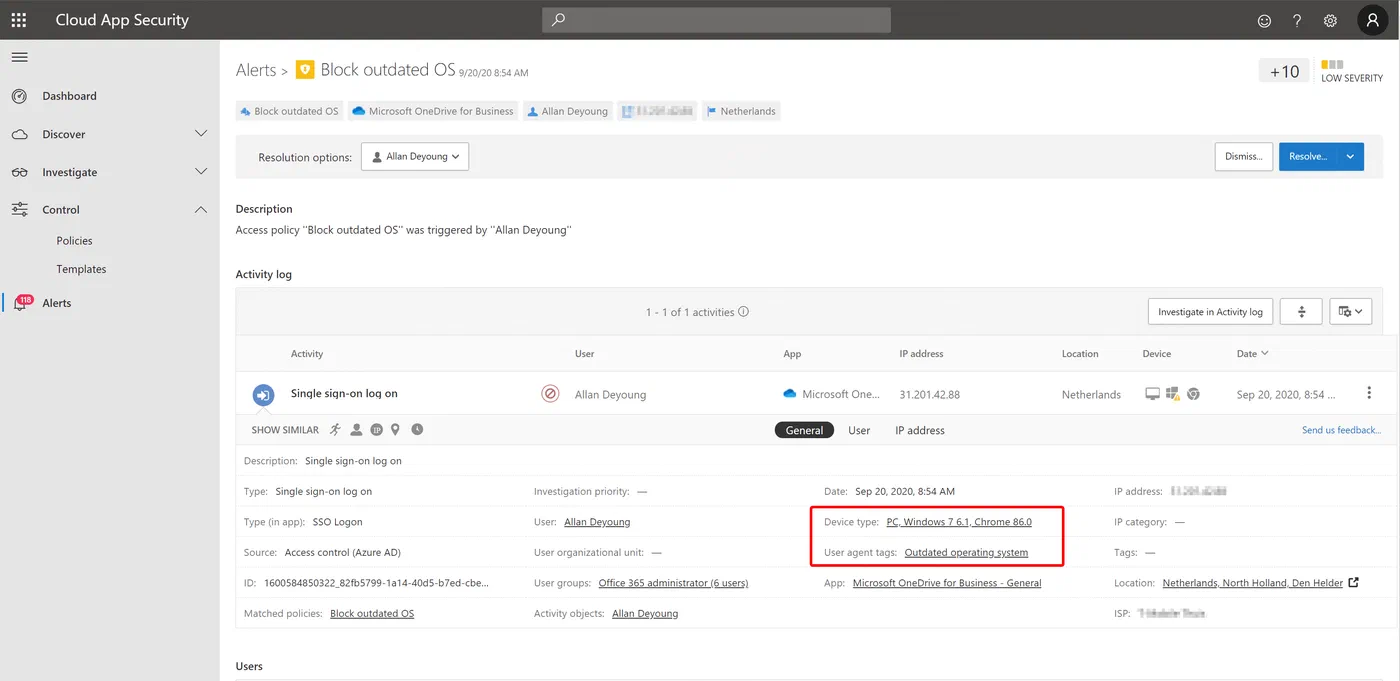Click the activities info icon
The image size is (1400, 681).
[743, 312]
